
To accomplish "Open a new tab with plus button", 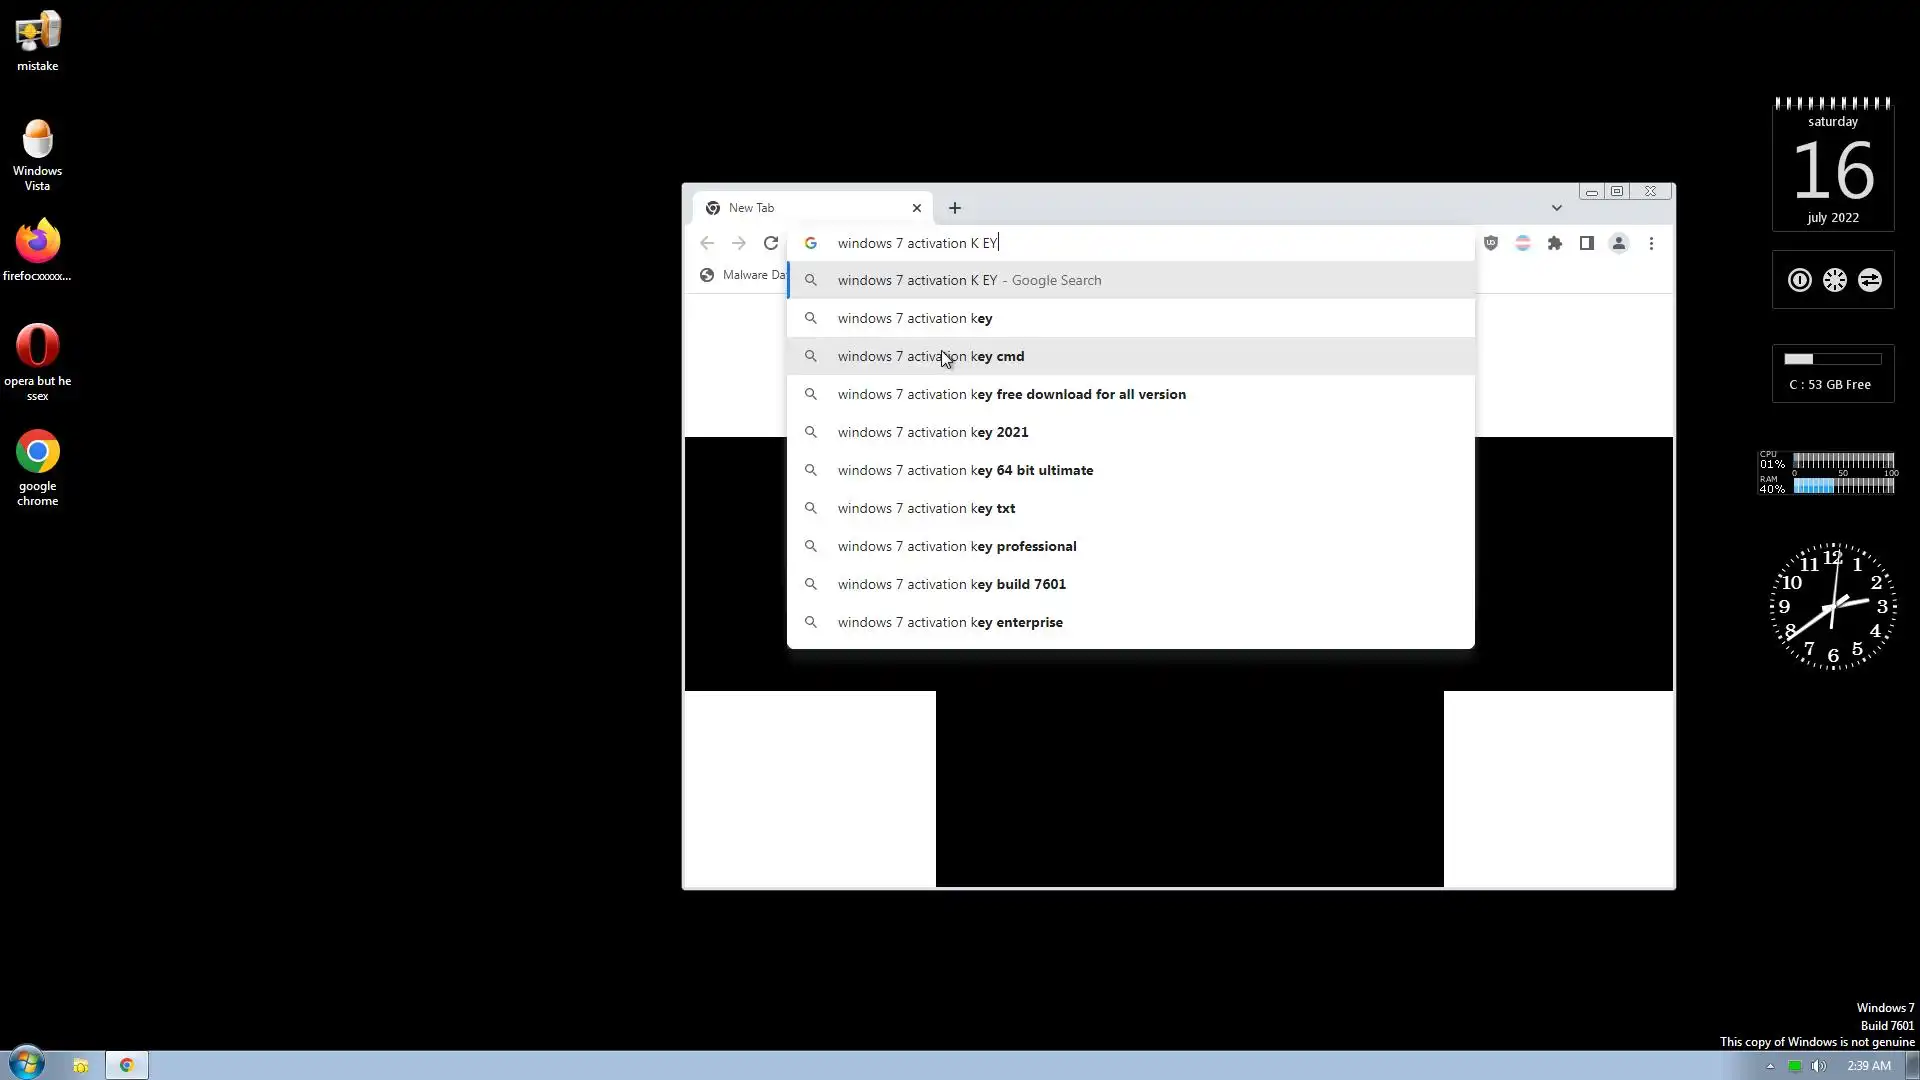I will 954,208.
